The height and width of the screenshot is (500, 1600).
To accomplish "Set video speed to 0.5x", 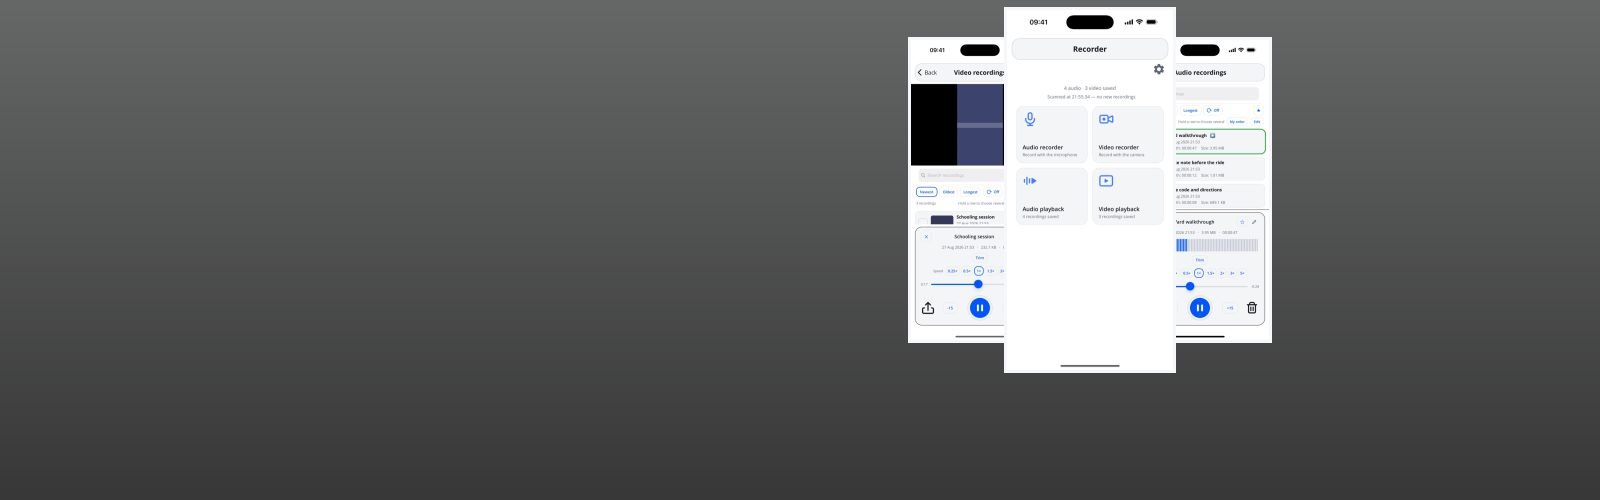I will [967, 271].
